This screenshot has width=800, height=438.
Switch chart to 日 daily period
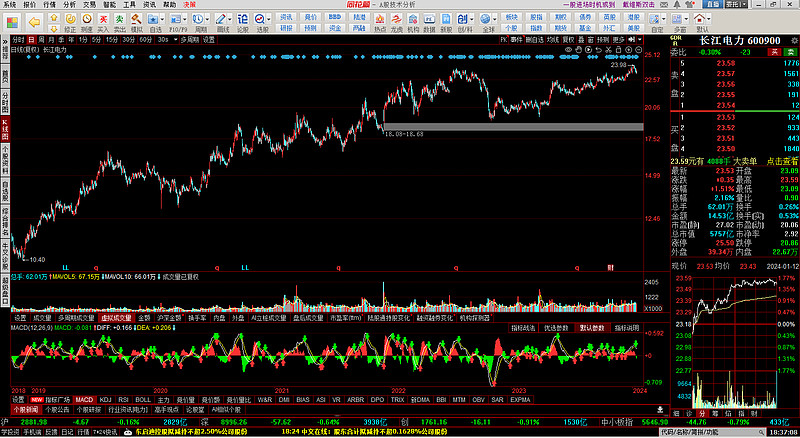coord(32,40)
